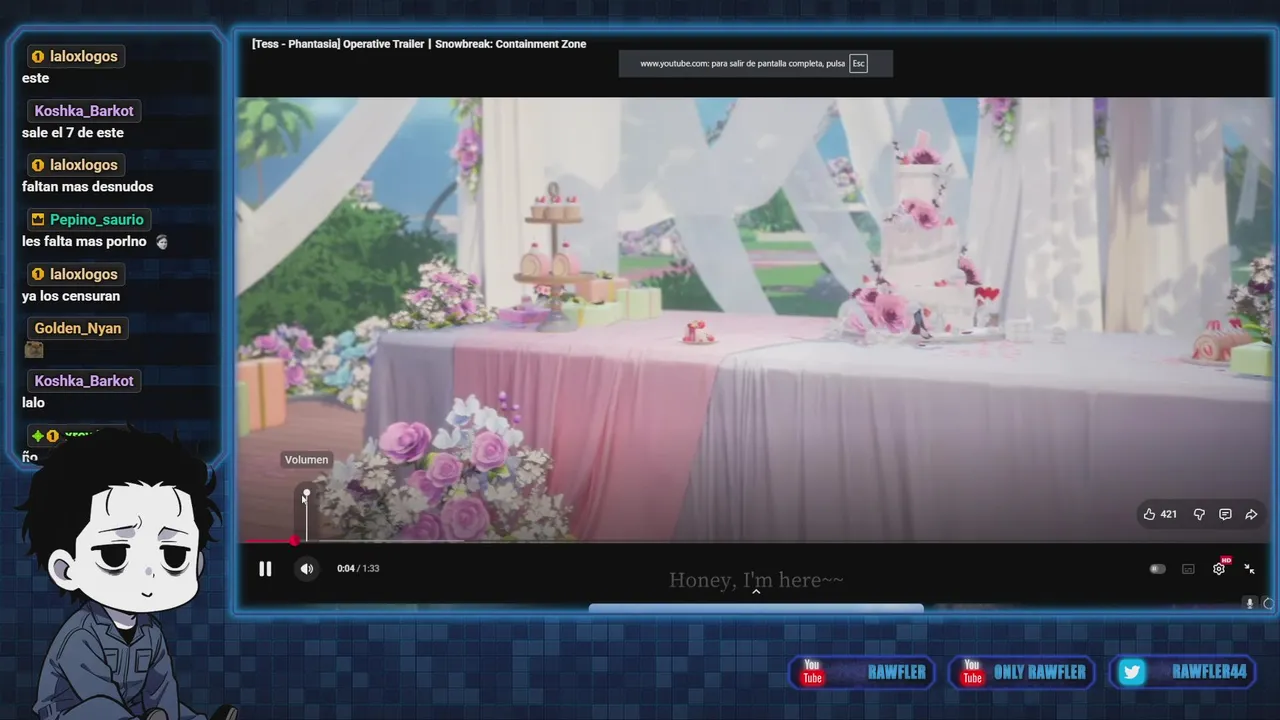Click the chat message 'lalo'
This screenshot has width=1280, height=720.
33,403
